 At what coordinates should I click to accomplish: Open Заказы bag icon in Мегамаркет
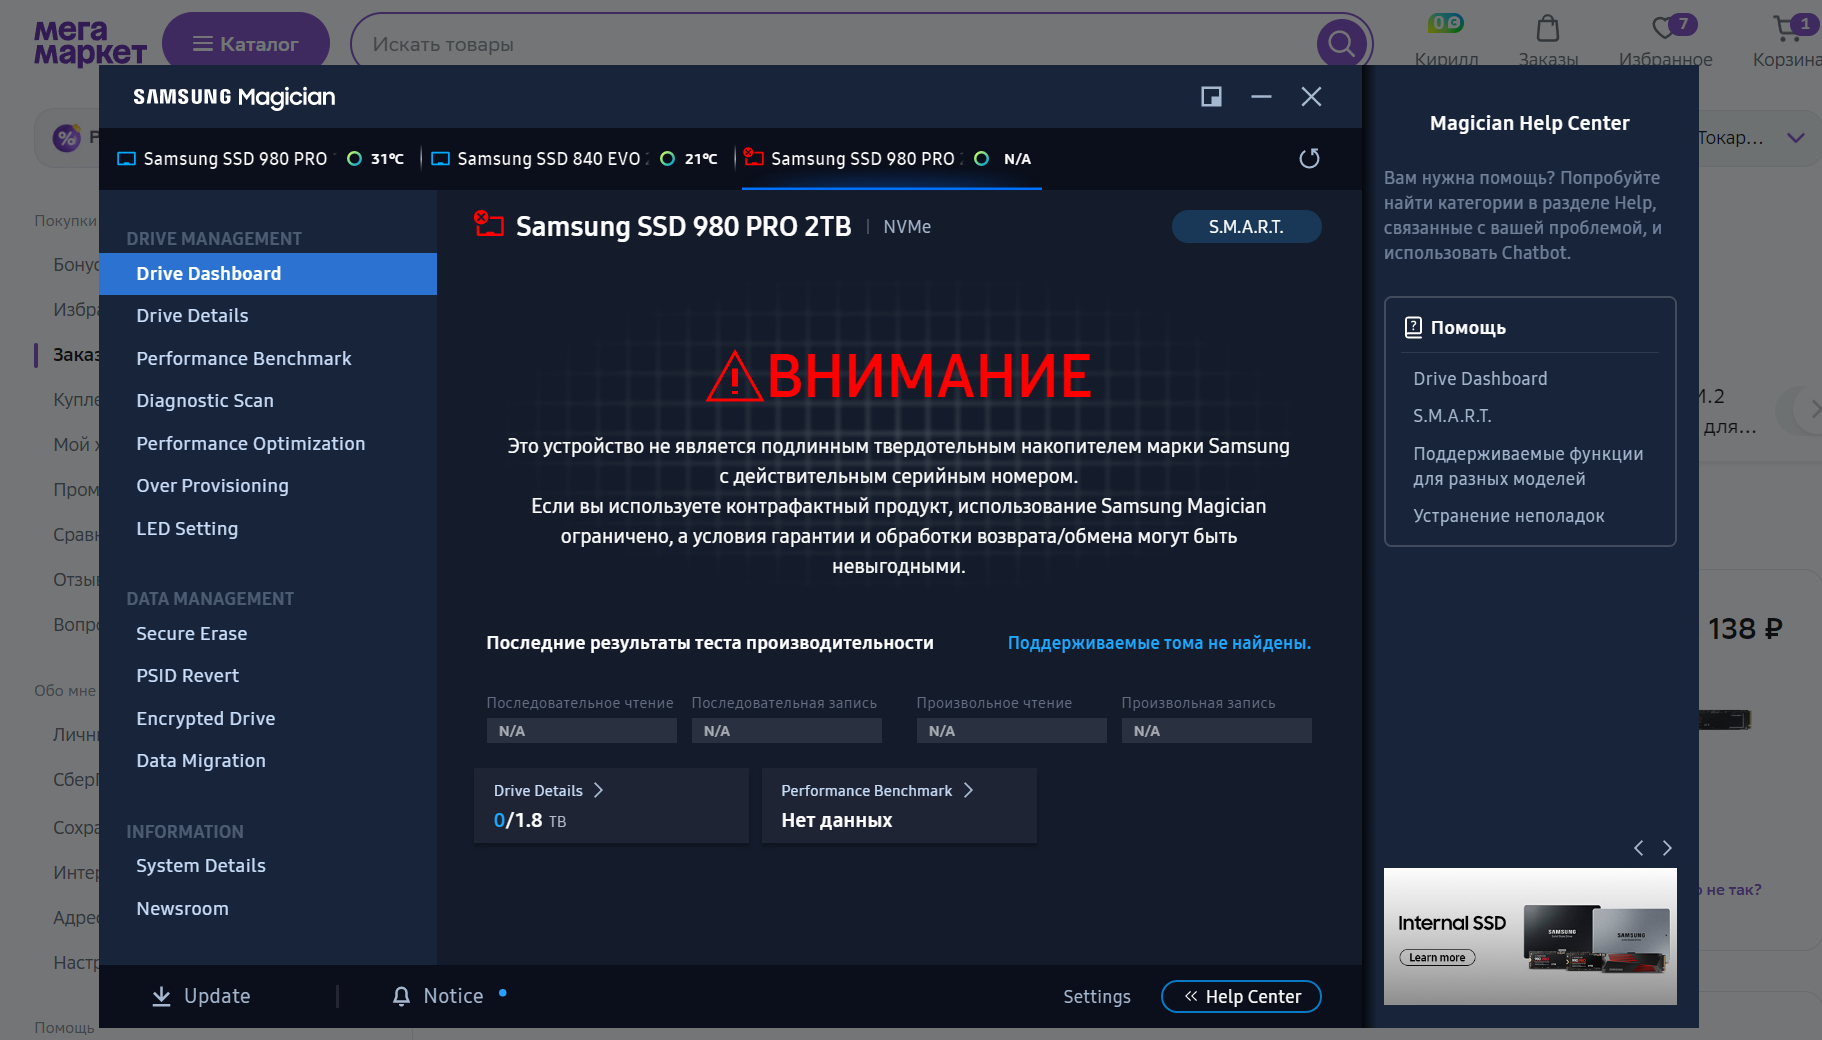1547,28
